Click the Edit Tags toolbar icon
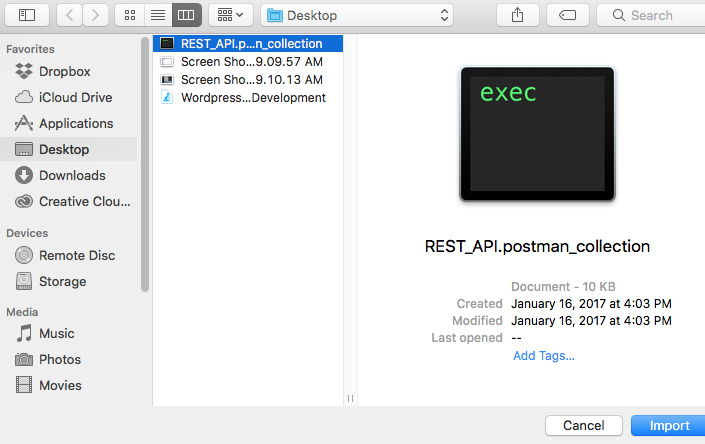 pyautogui.click(x=568, y=15)
